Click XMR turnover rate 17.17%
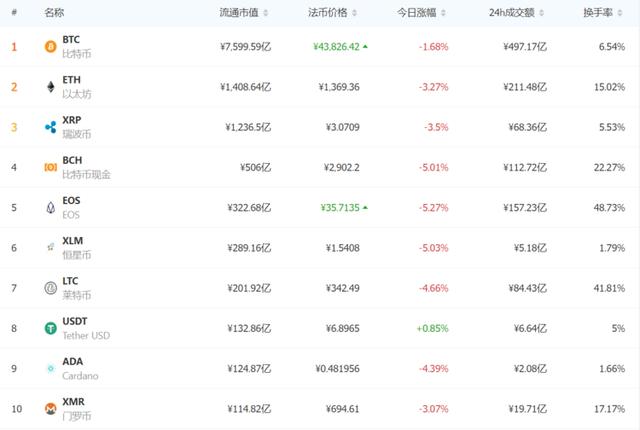Screen dimensions: 640x430 609,409
